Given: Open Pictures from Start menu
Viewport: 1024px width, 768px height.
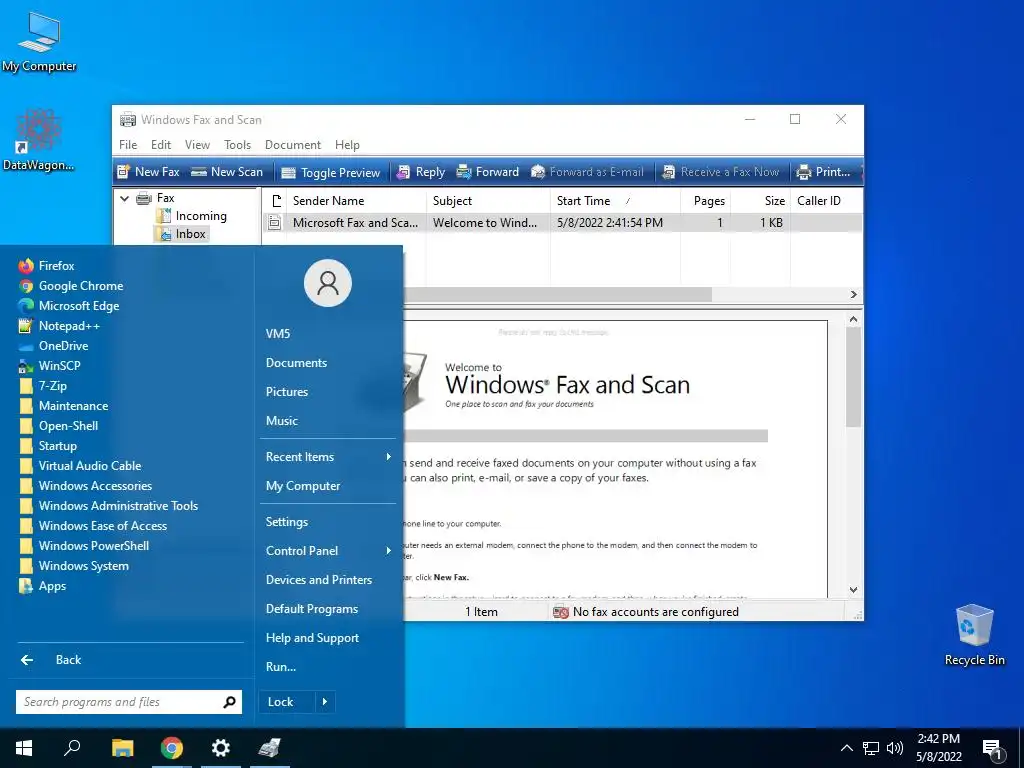Looking at the screenshot, I should tap(287, 392).
